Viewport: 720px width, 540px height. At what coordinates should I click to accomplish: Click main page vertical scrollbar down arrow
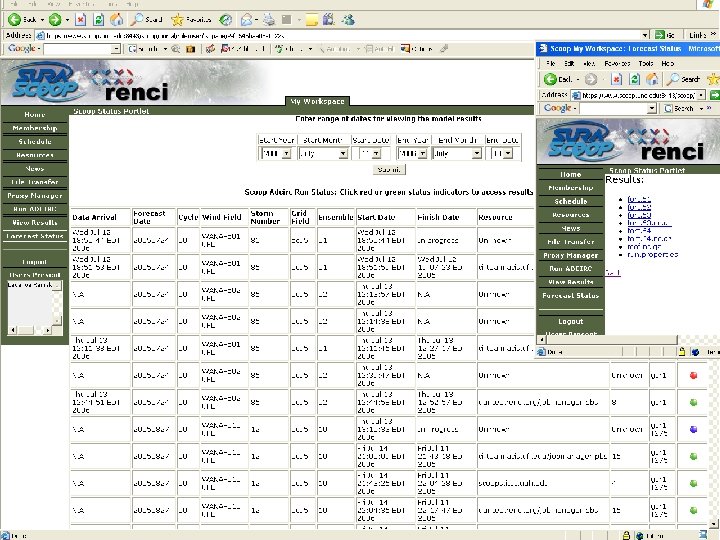pos(714,523)
